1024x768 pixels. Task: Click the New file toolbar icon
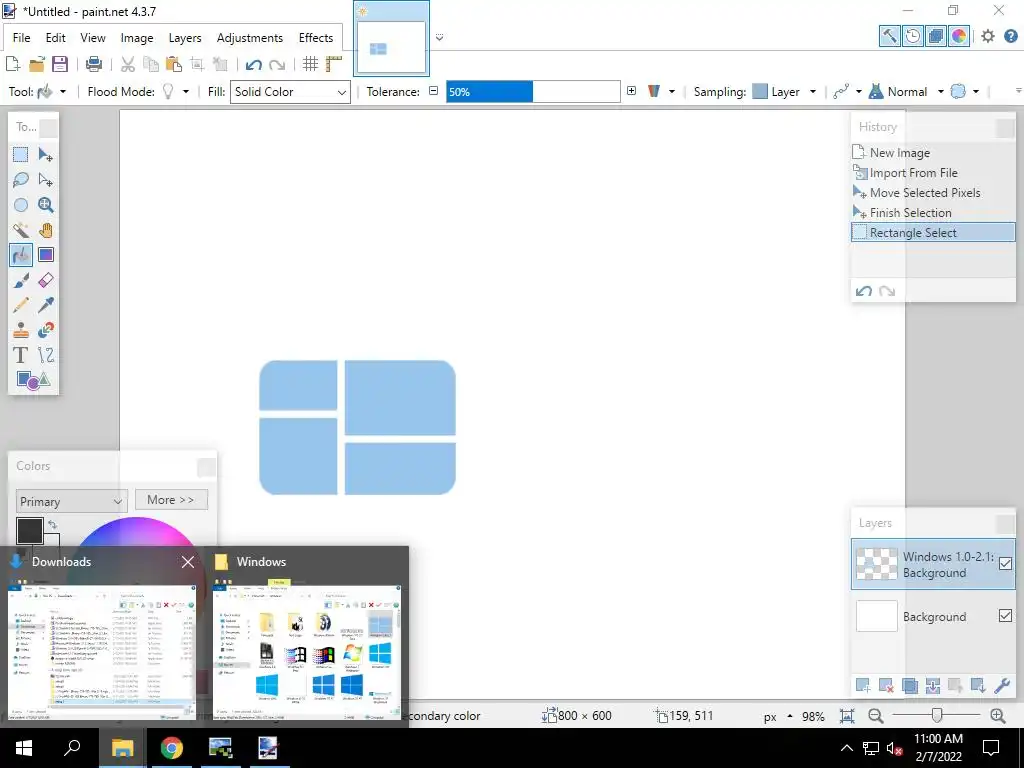(x=12, y=64)
